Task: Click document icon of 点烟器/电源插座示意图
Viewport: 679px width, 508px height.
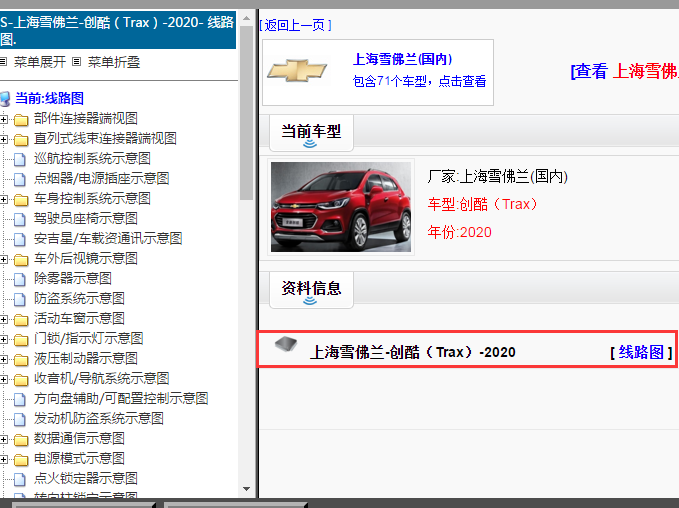Action: pos(19,179)
